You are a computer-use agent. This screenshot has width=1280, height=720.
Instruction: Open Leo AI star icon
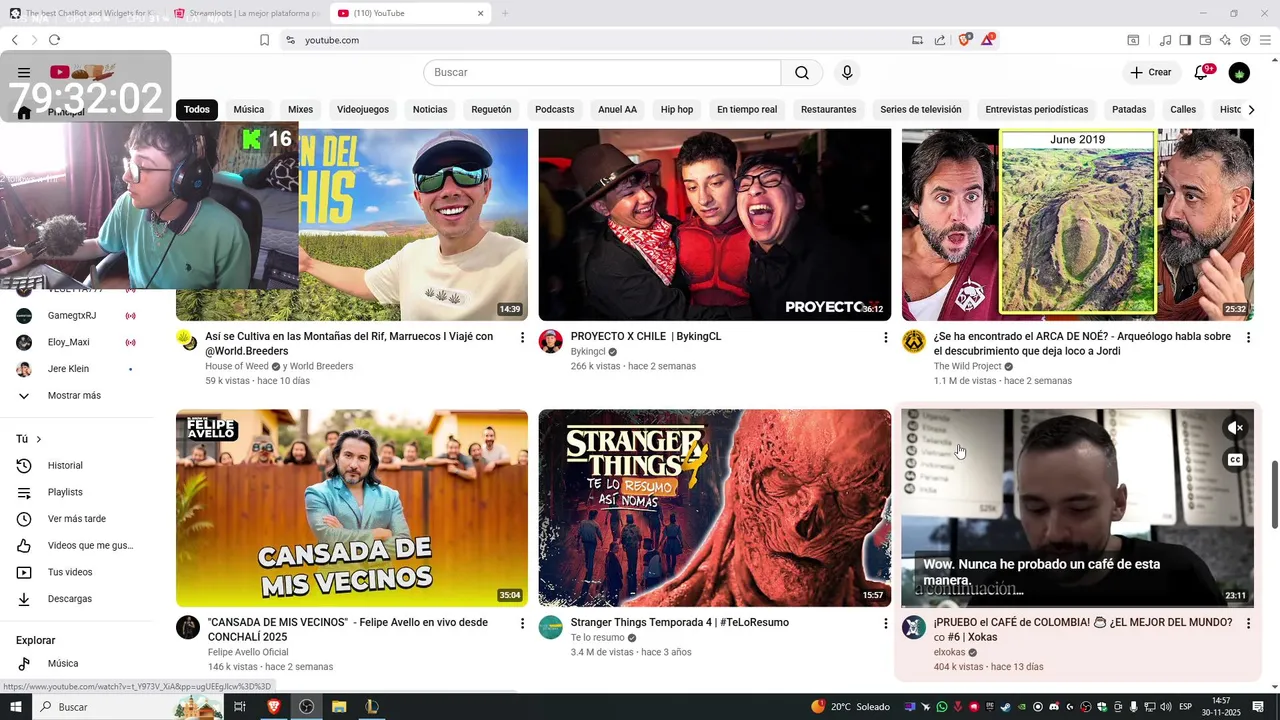point(1225,40)
